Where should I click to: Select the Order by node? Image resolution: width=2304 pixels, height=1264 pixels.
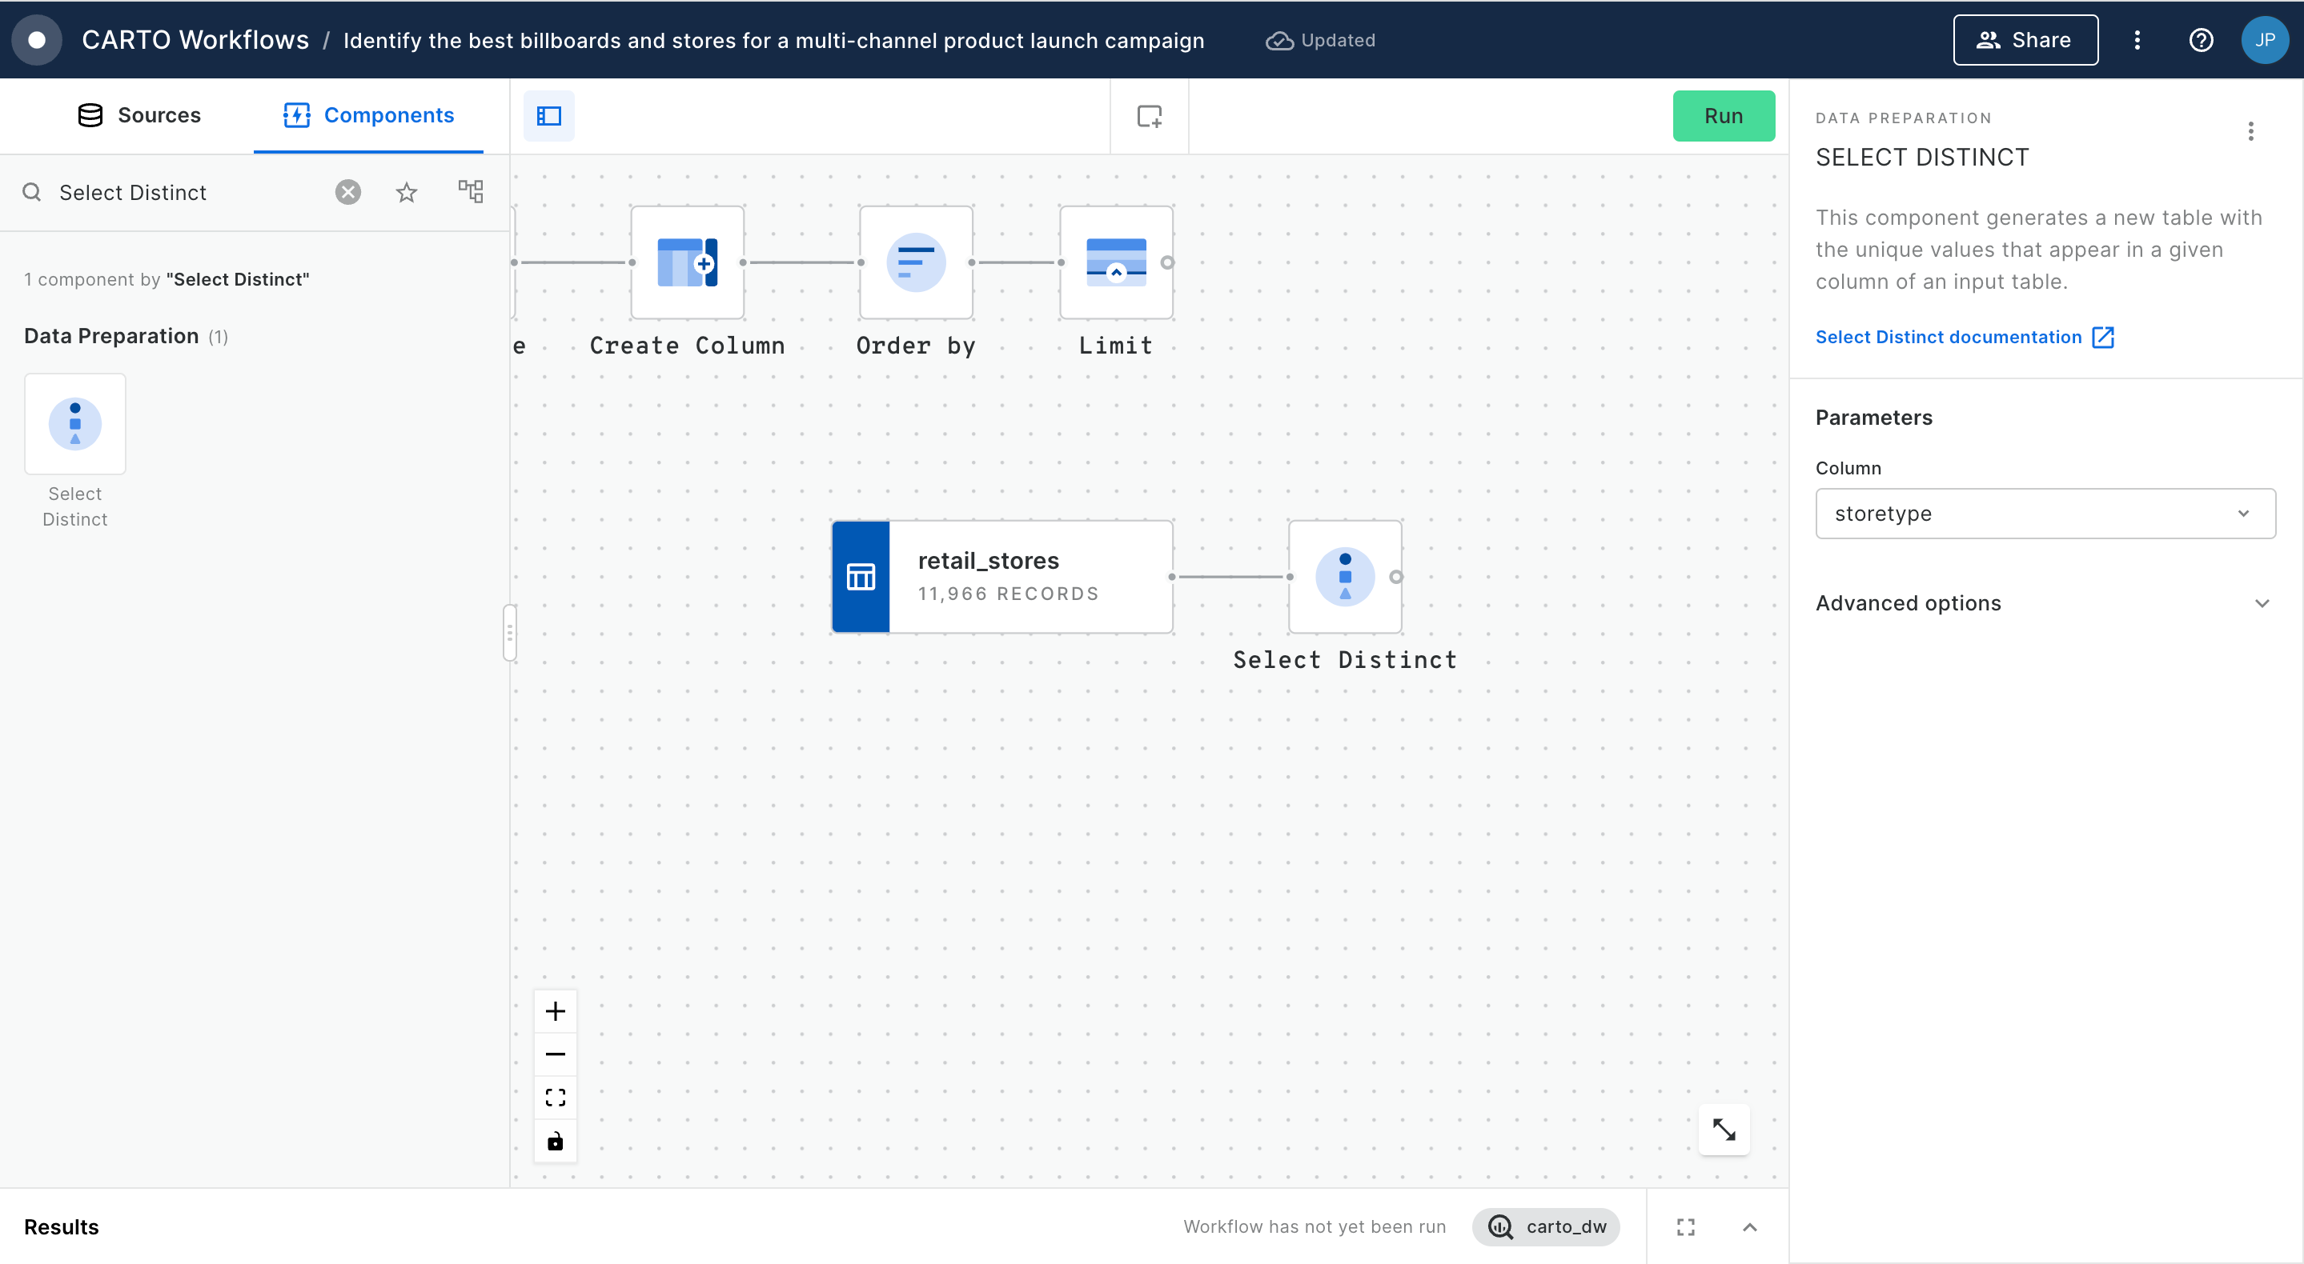click(x=915, y=263)
